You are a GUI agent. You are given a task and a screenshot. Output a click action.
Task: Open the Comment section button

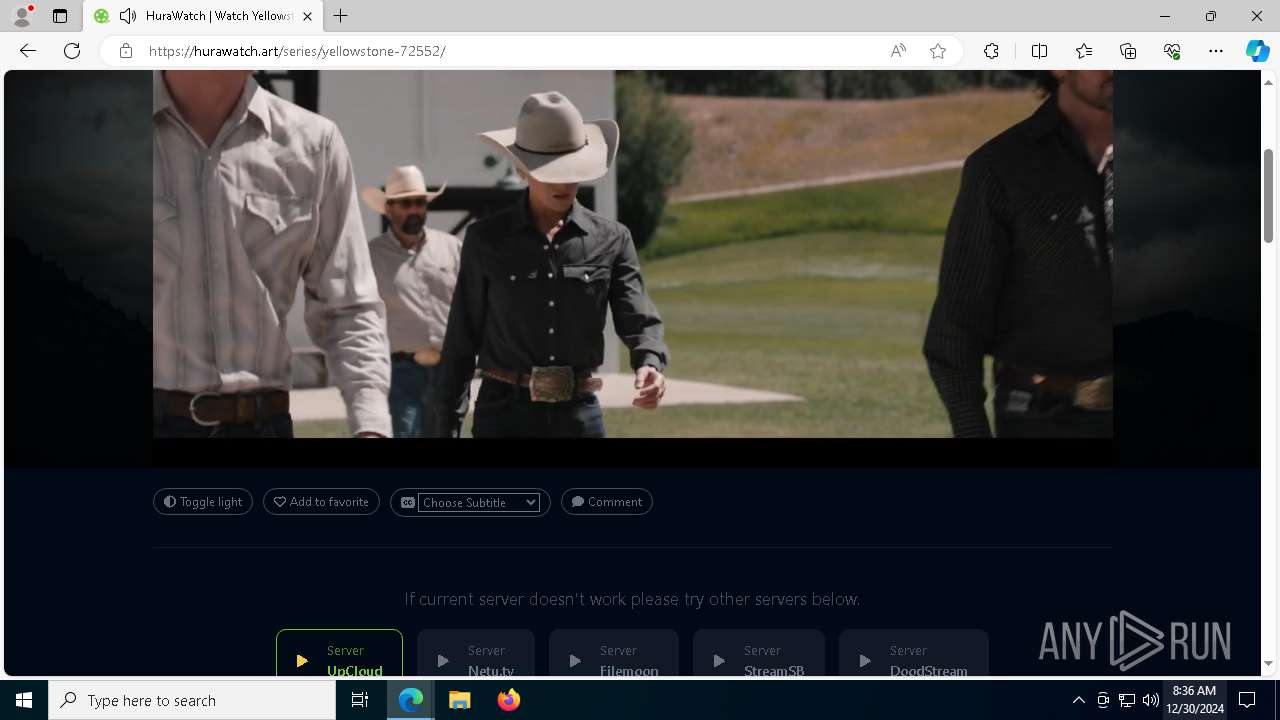[x=607, y=502]
